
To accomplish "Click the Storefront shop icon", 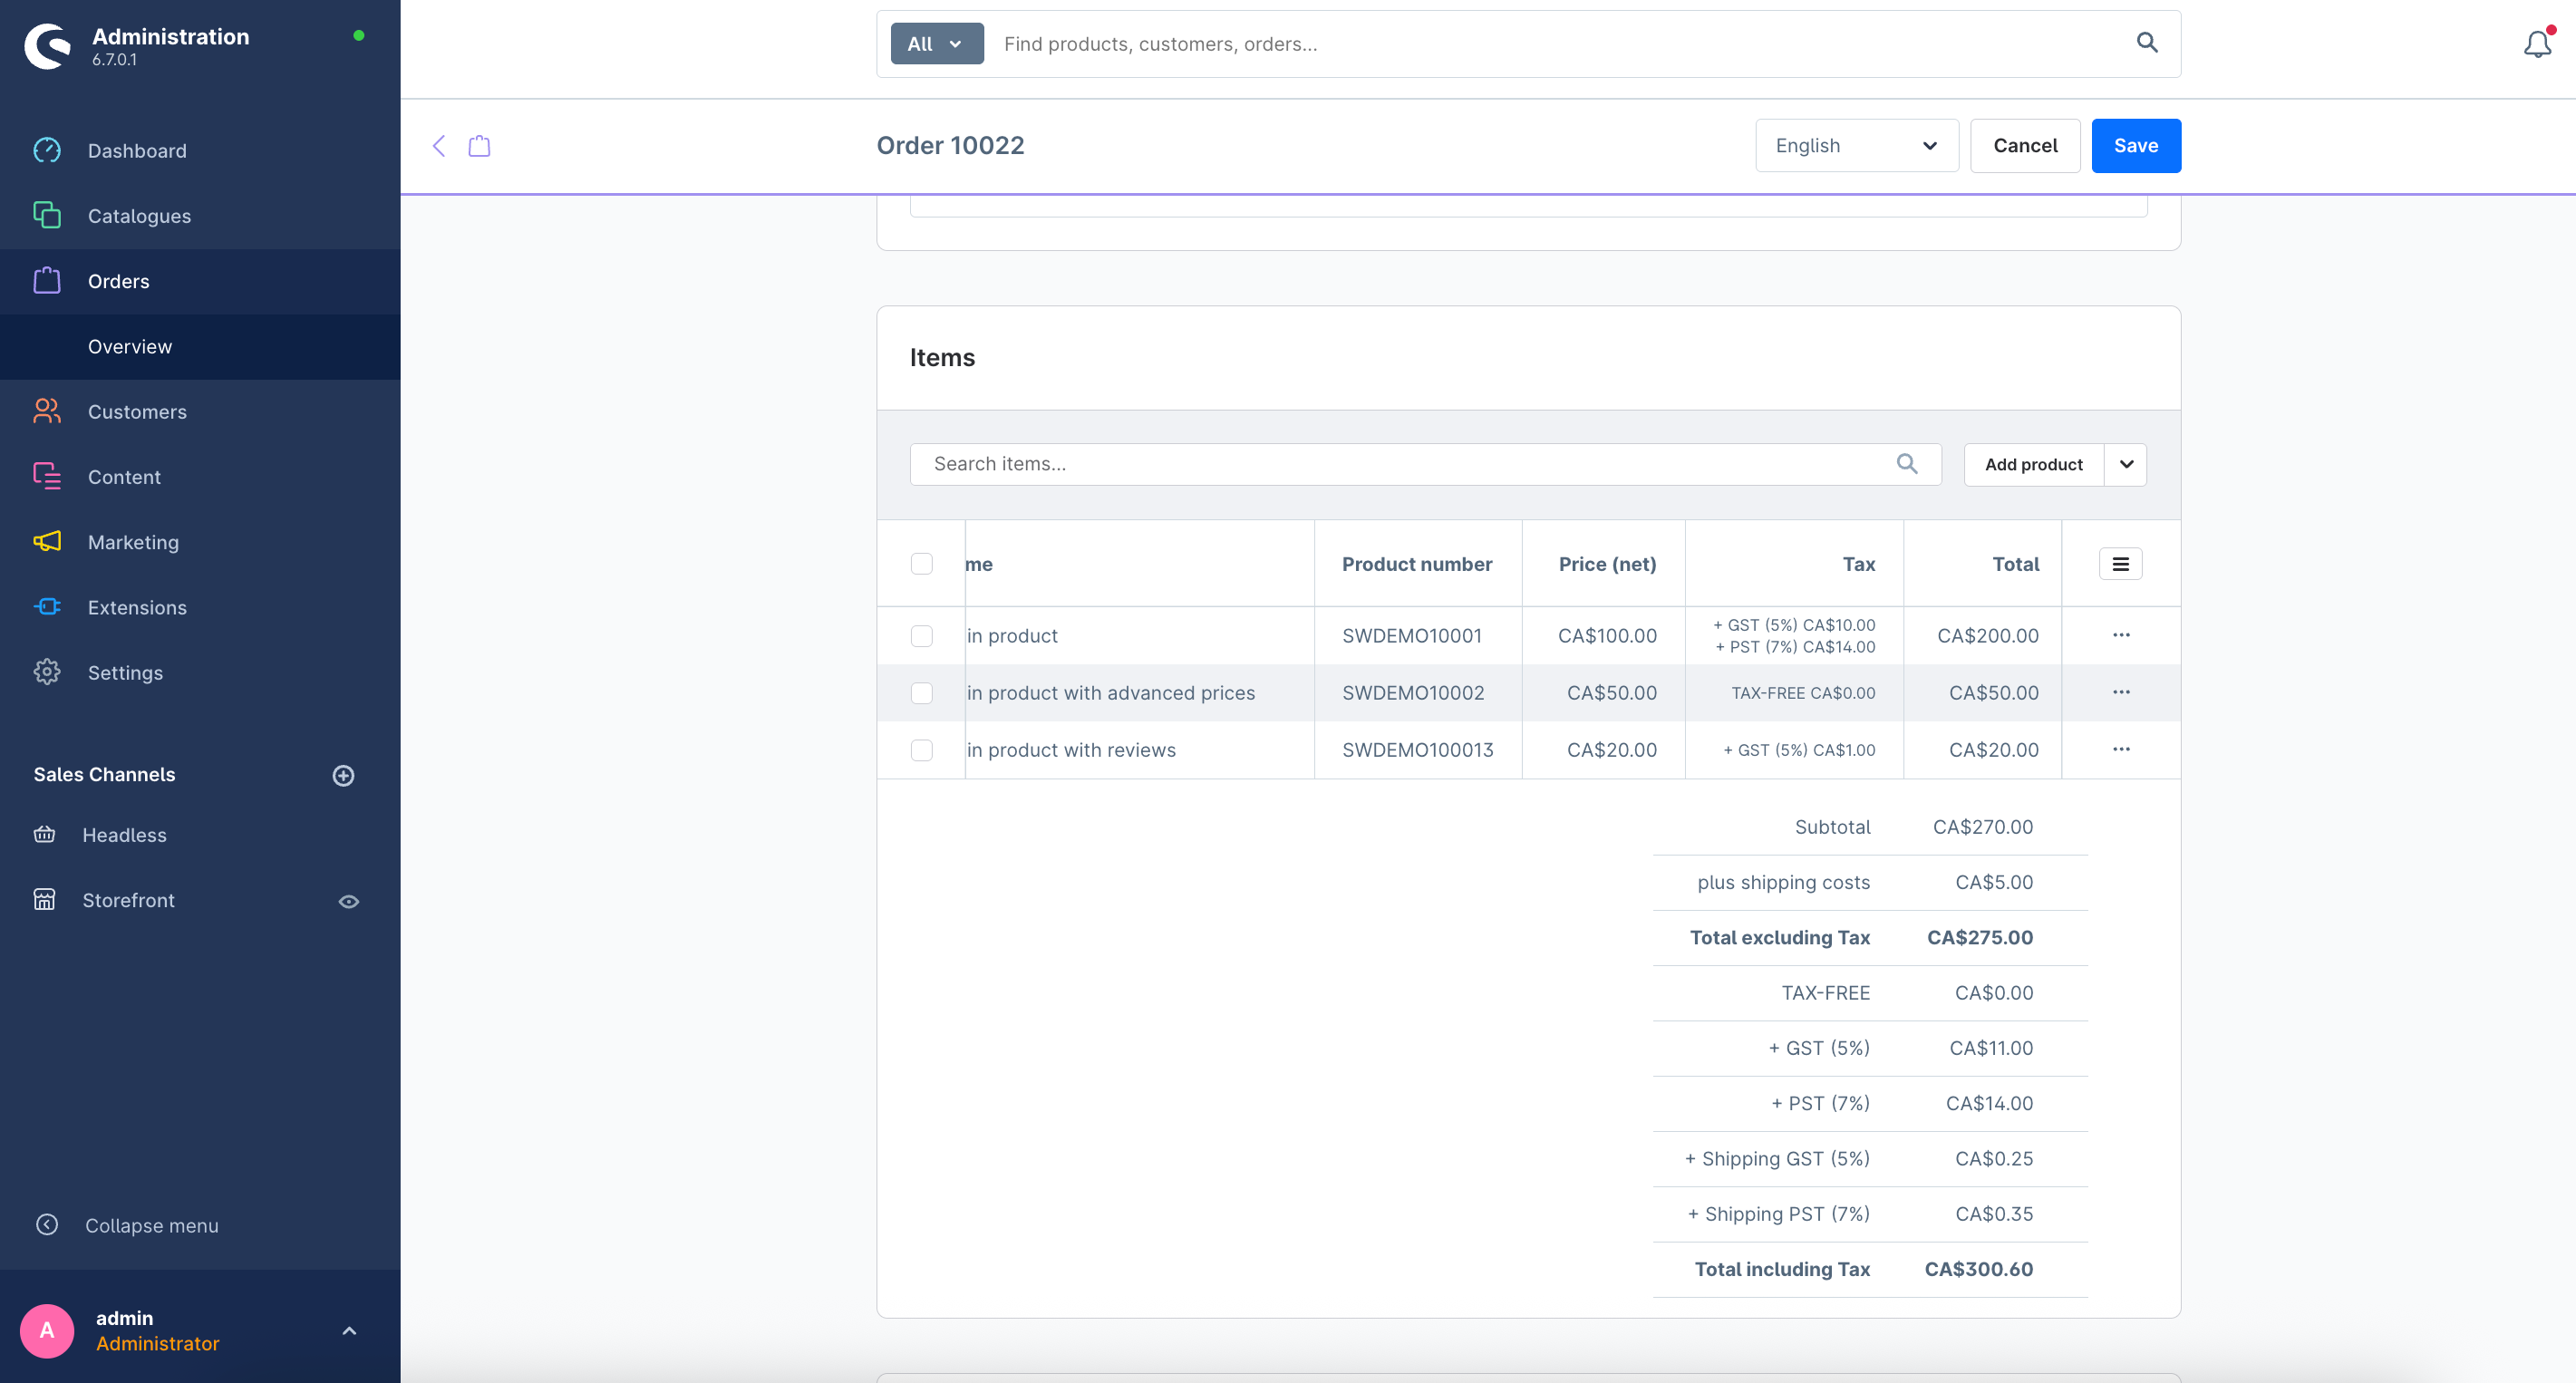I will tap(44, 899).
